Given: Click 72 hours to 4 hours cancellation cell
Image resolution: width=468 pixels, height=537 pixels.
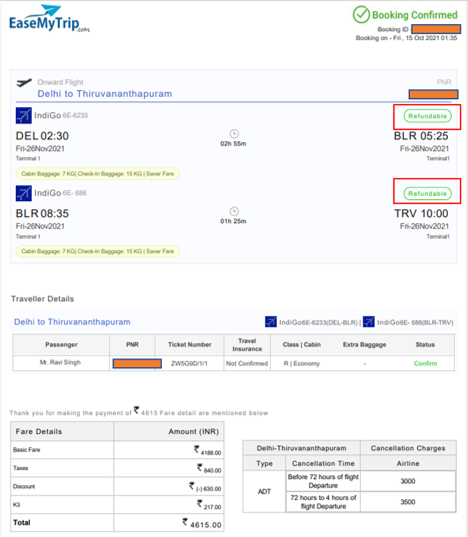Looking at the screenshot, I should 323,502.
